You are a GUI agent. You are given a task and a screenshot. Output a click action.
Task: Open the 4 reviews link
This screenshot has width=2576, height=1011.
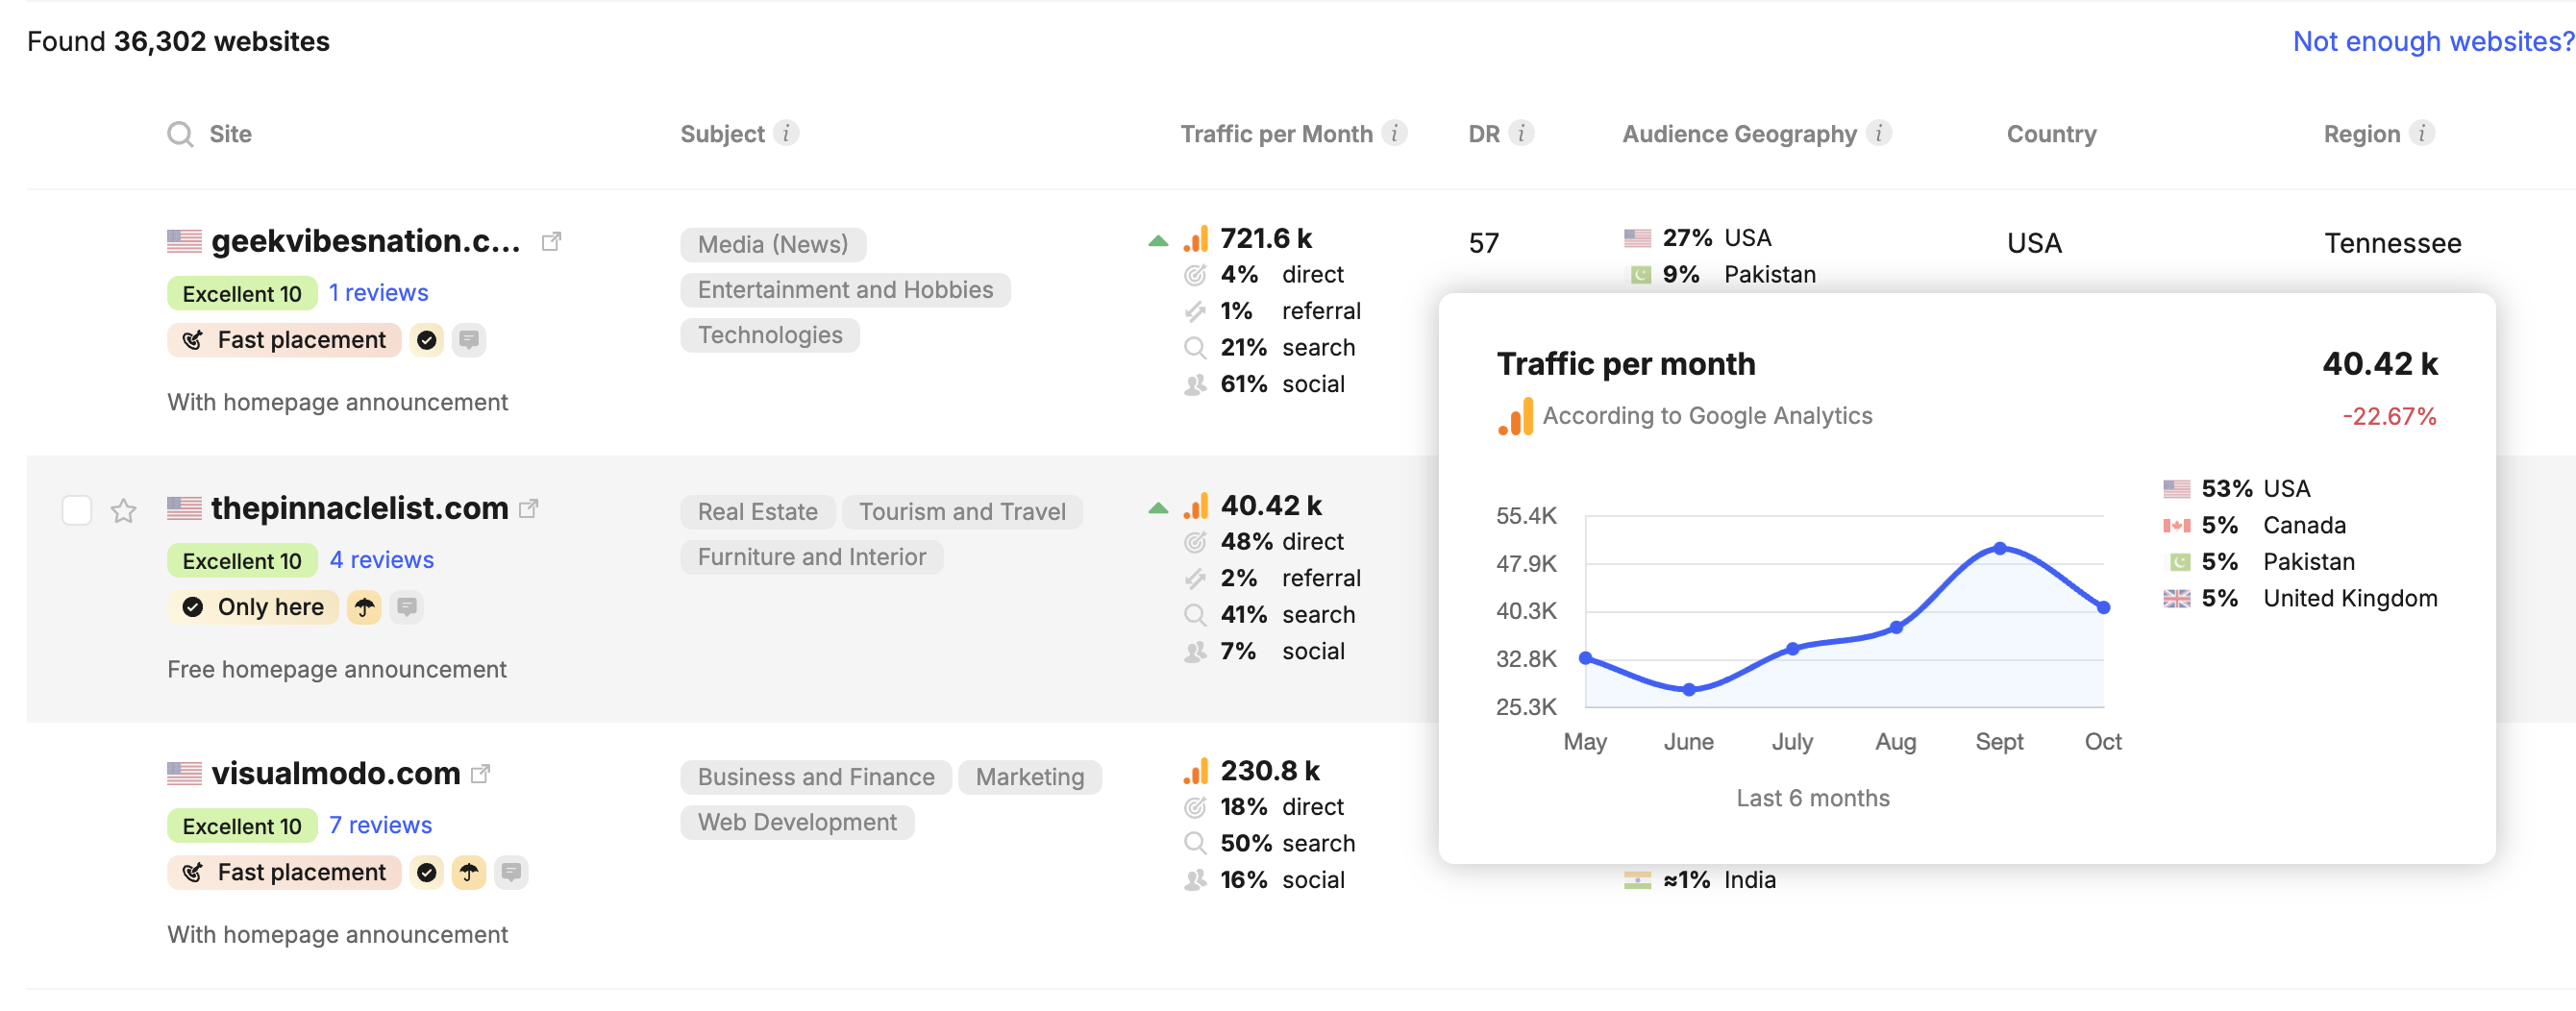point(382,560)
